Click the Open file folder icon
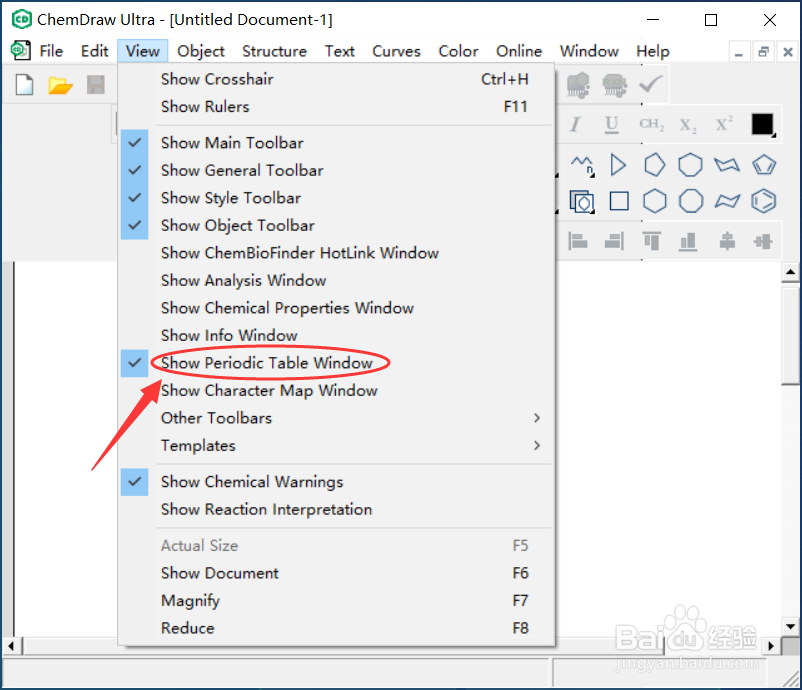Image resolution: width=802 pixels, height=690 pixels. (60, 85)
